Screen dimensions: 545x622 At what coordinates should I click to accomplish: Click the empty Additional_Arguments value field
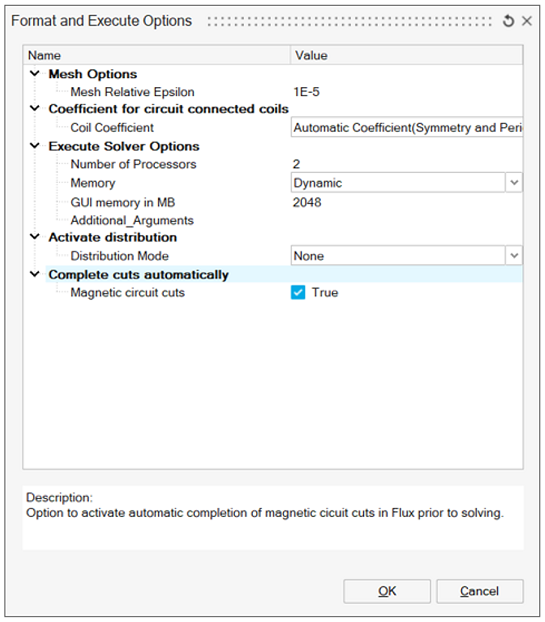tap(407, 220)
